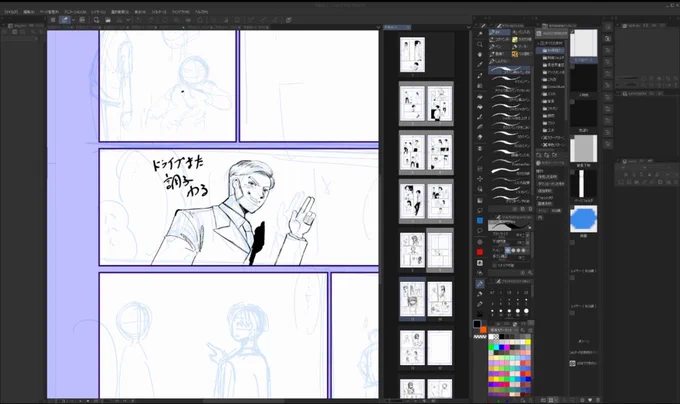680x404 pixels.
Task: Select the transparent color chip below main colors
Action: click(480, 337)
